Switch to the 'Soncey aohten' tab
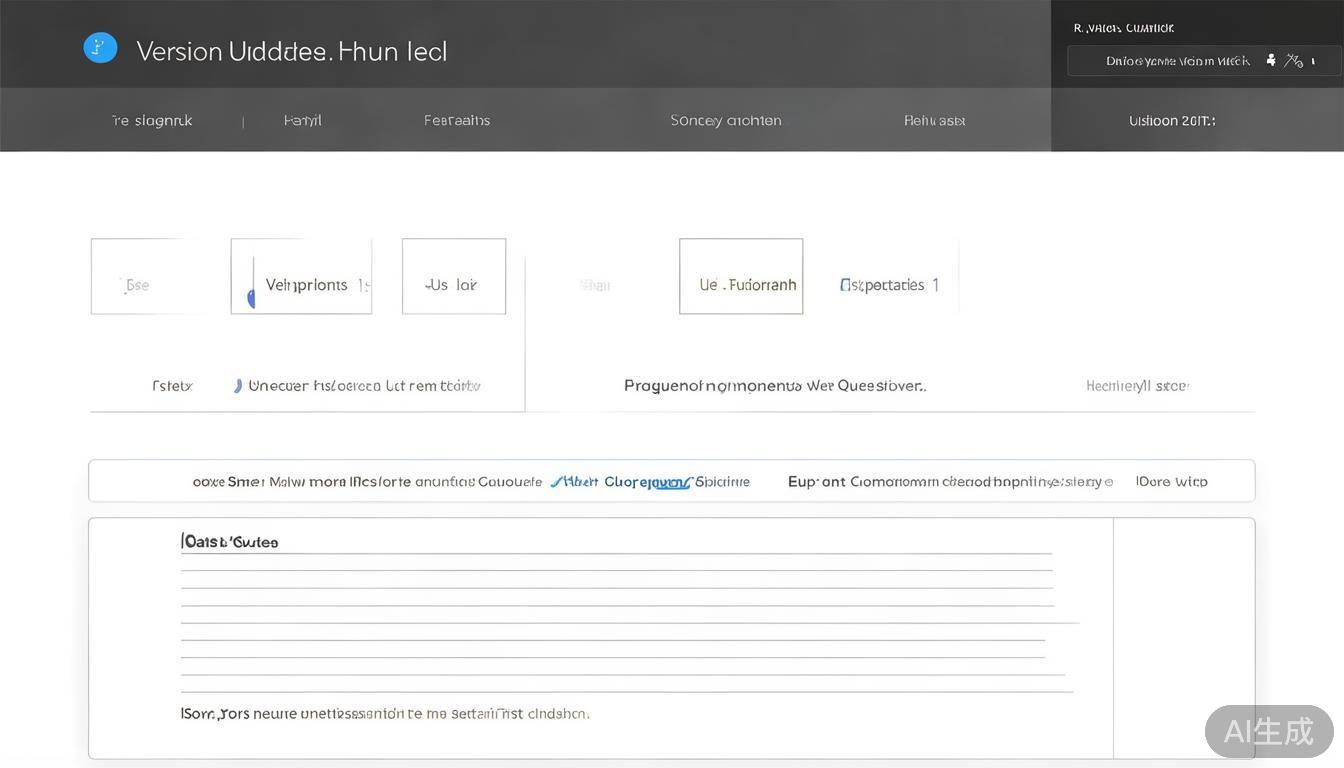The image size is (1344, 768). point(726,120)
